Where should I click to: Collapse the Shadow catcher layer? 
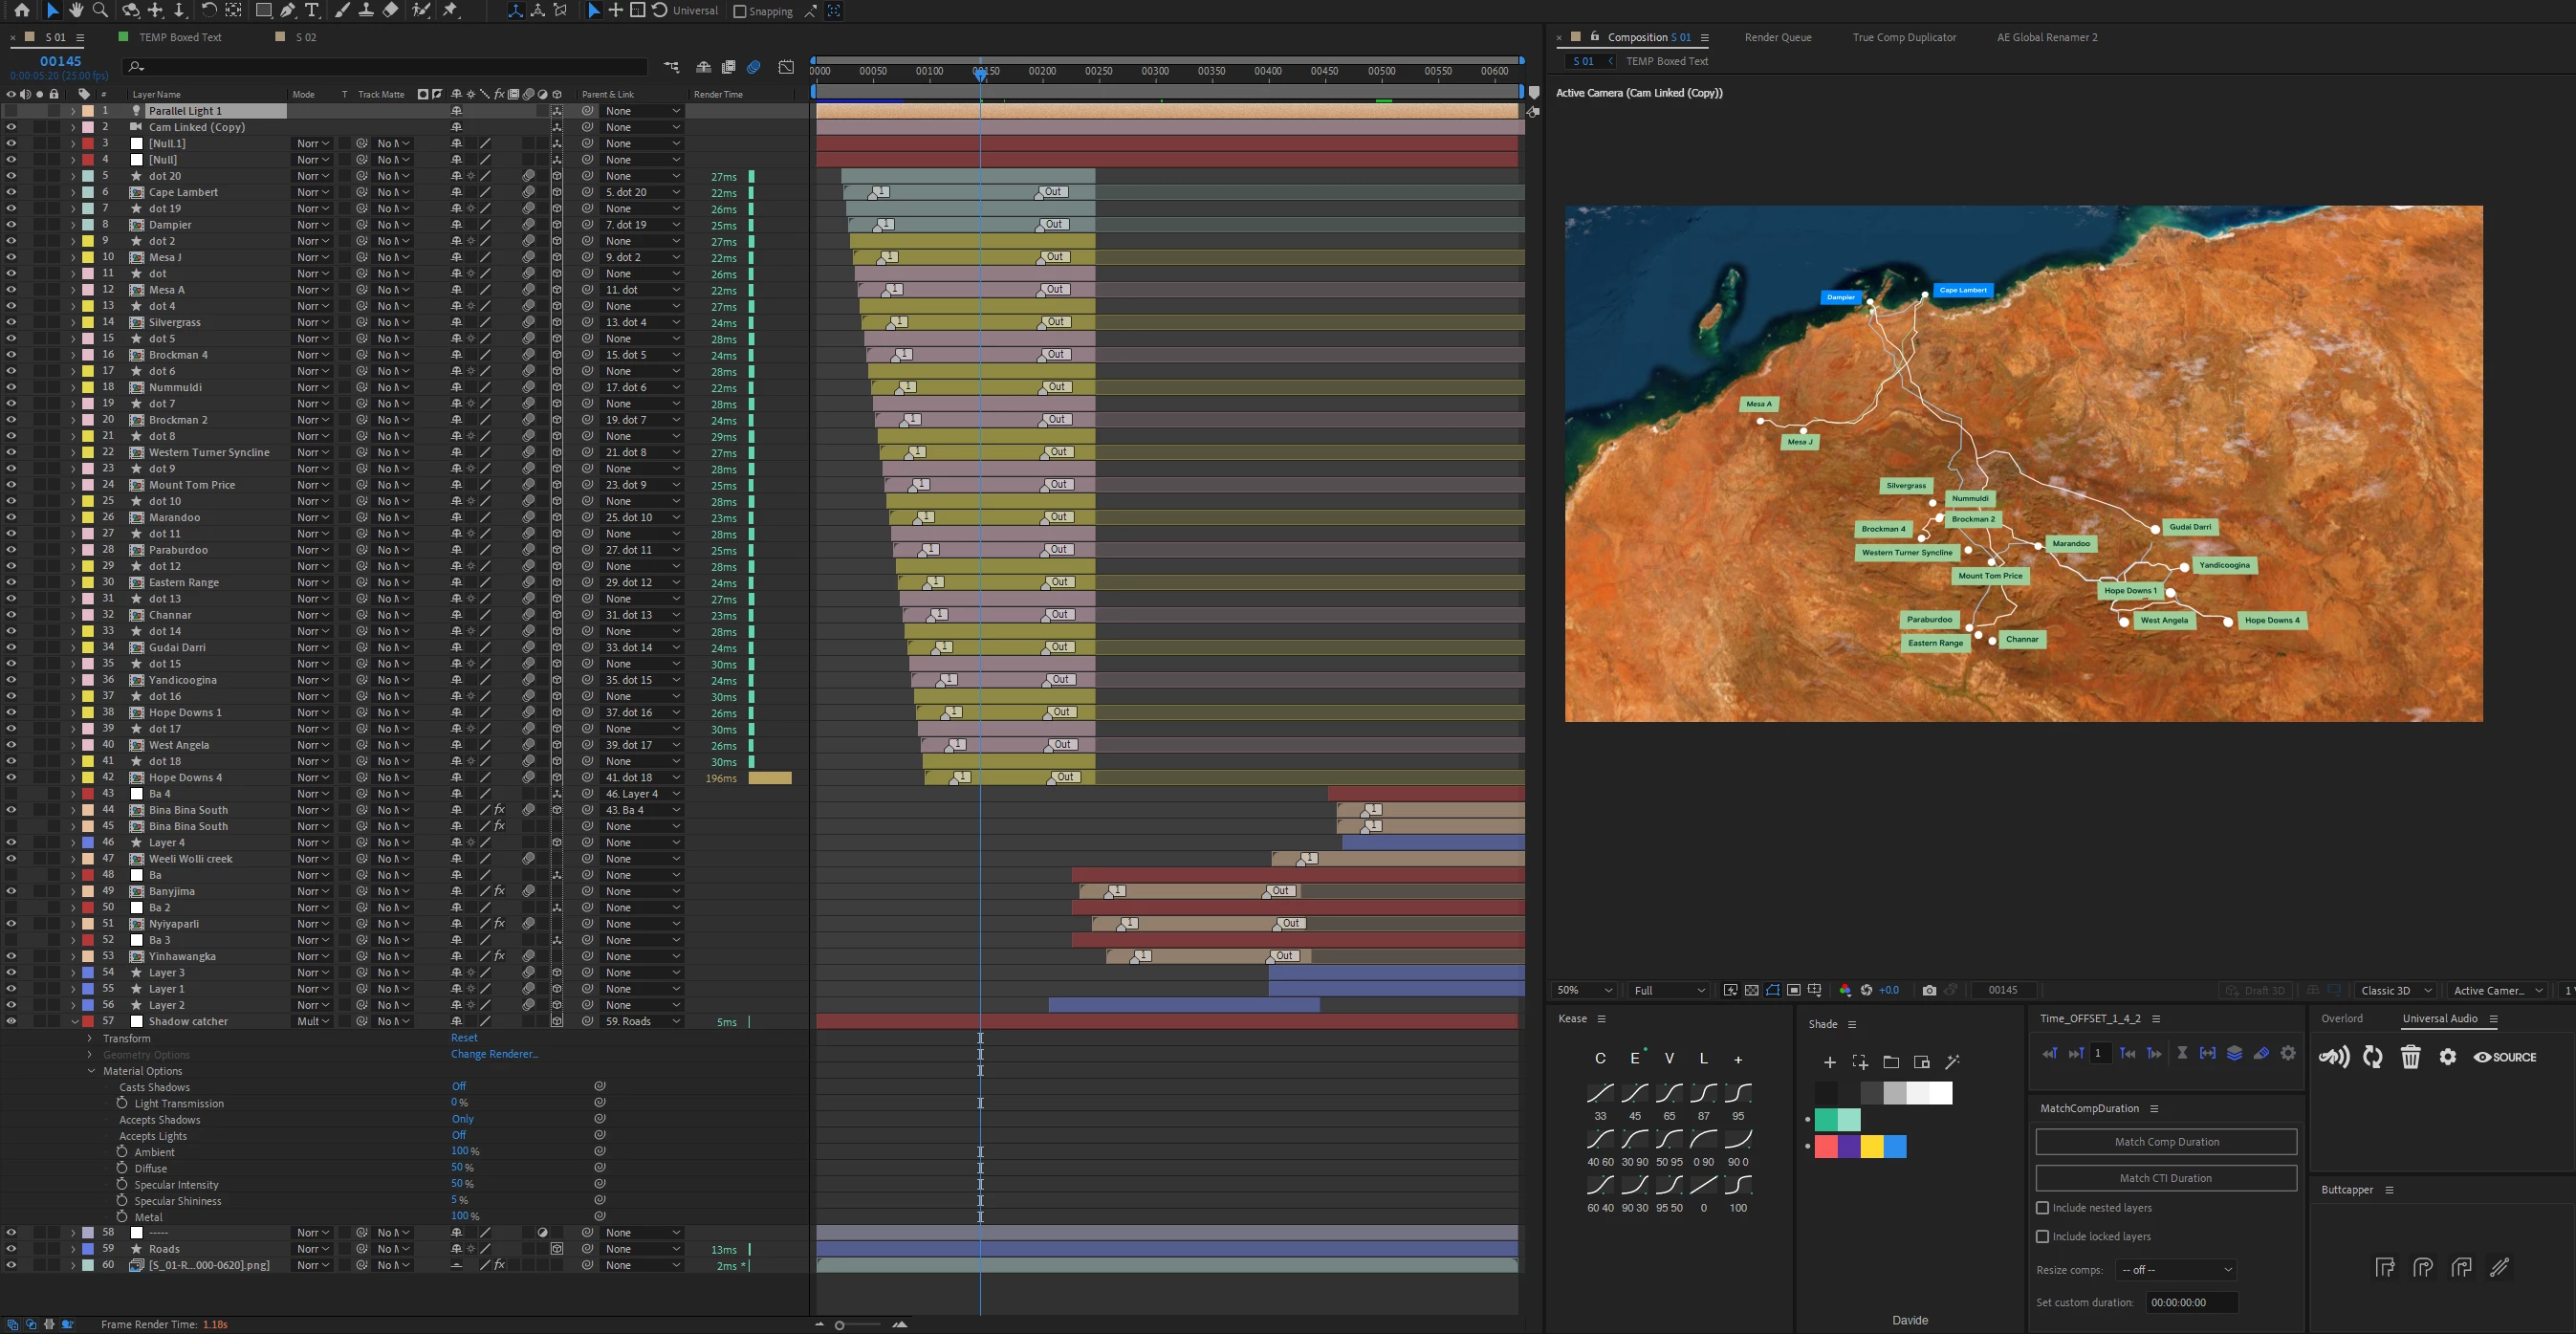coord(74,1022)
